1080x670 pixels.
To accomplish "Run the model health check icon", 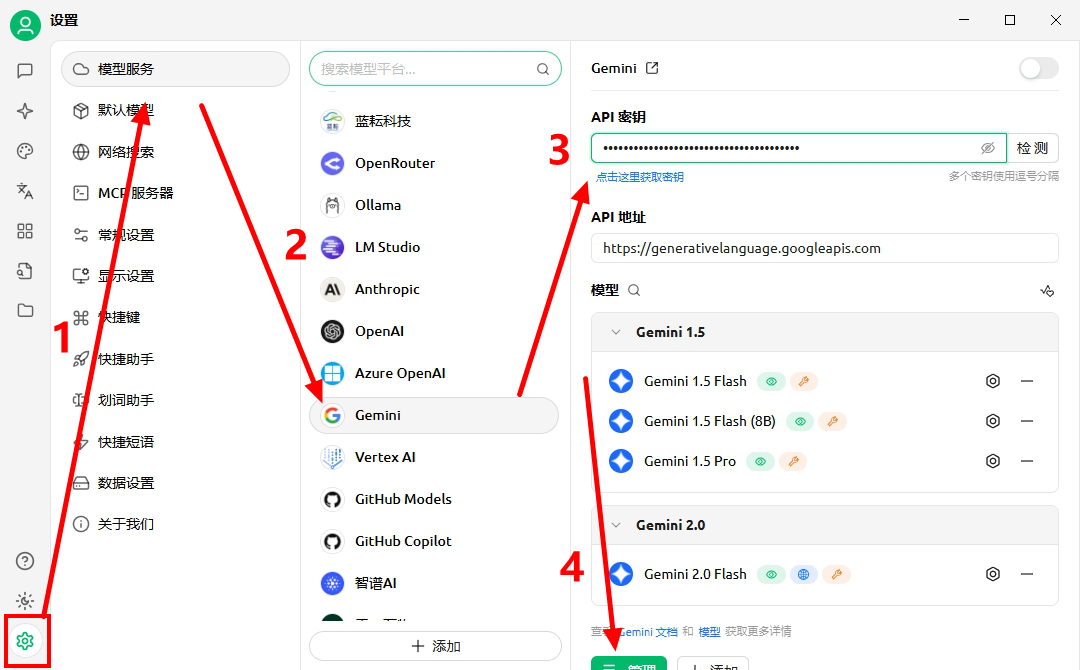I will pos(1047,291).
